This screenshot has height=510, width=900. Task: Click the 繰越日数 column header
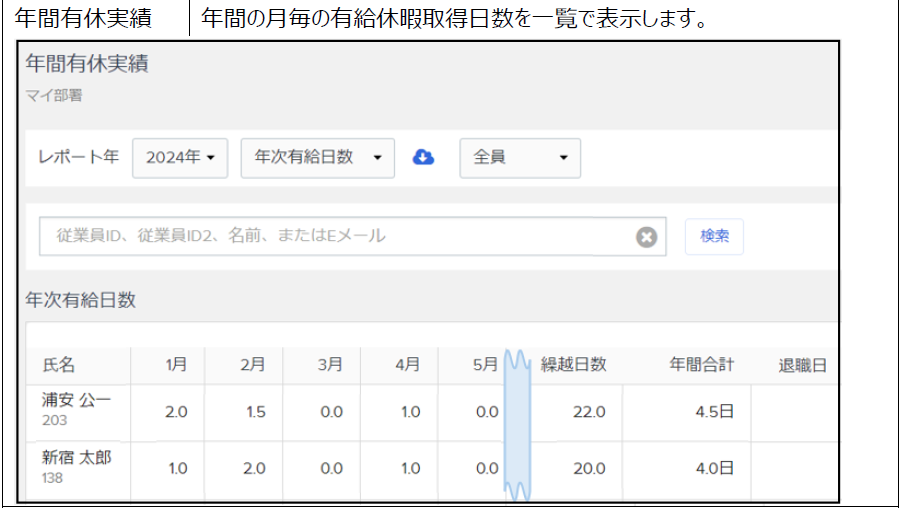(x=574, y=365)
